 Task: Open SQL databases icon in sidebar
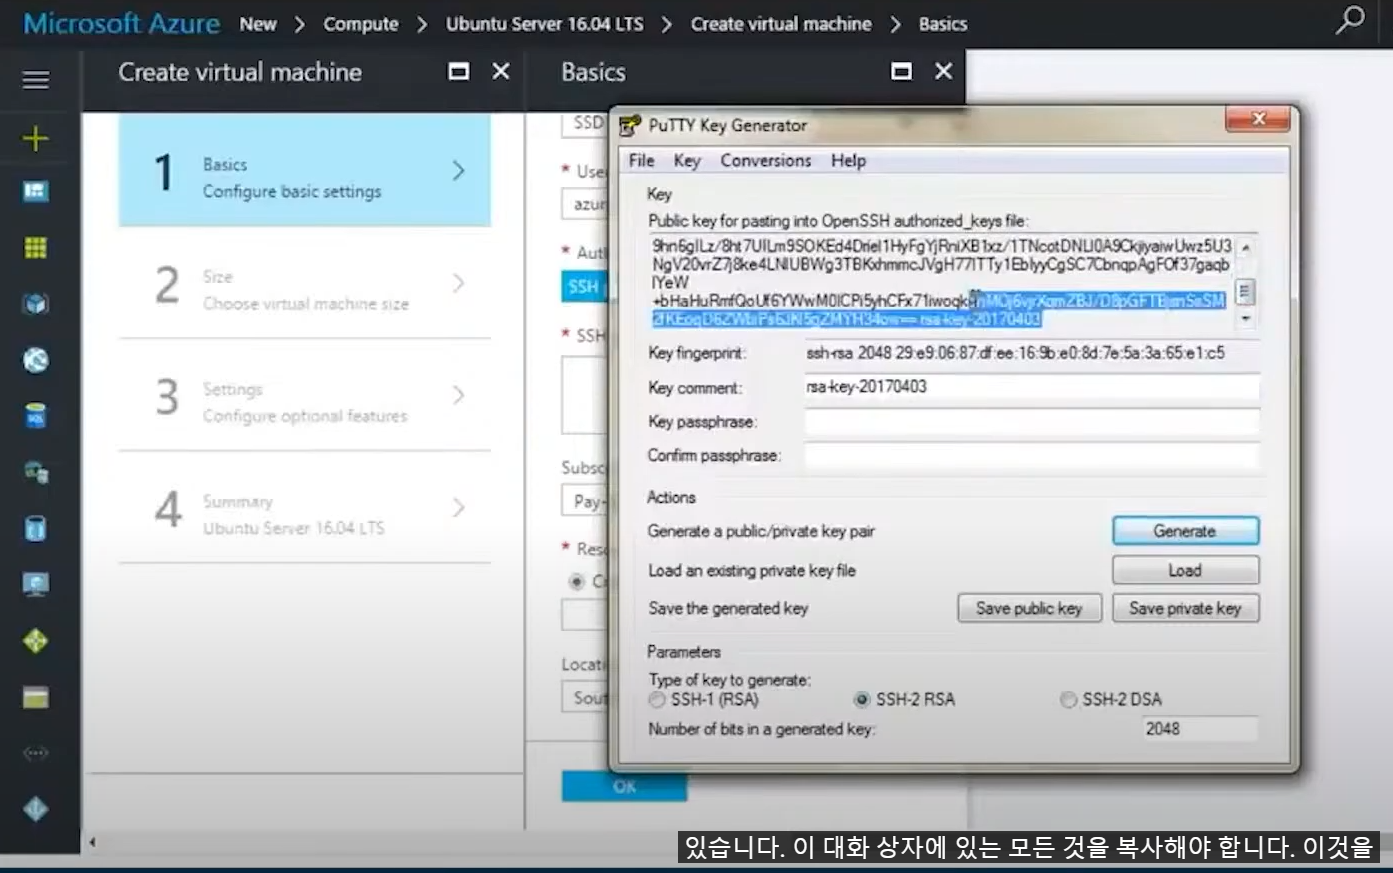36,416
